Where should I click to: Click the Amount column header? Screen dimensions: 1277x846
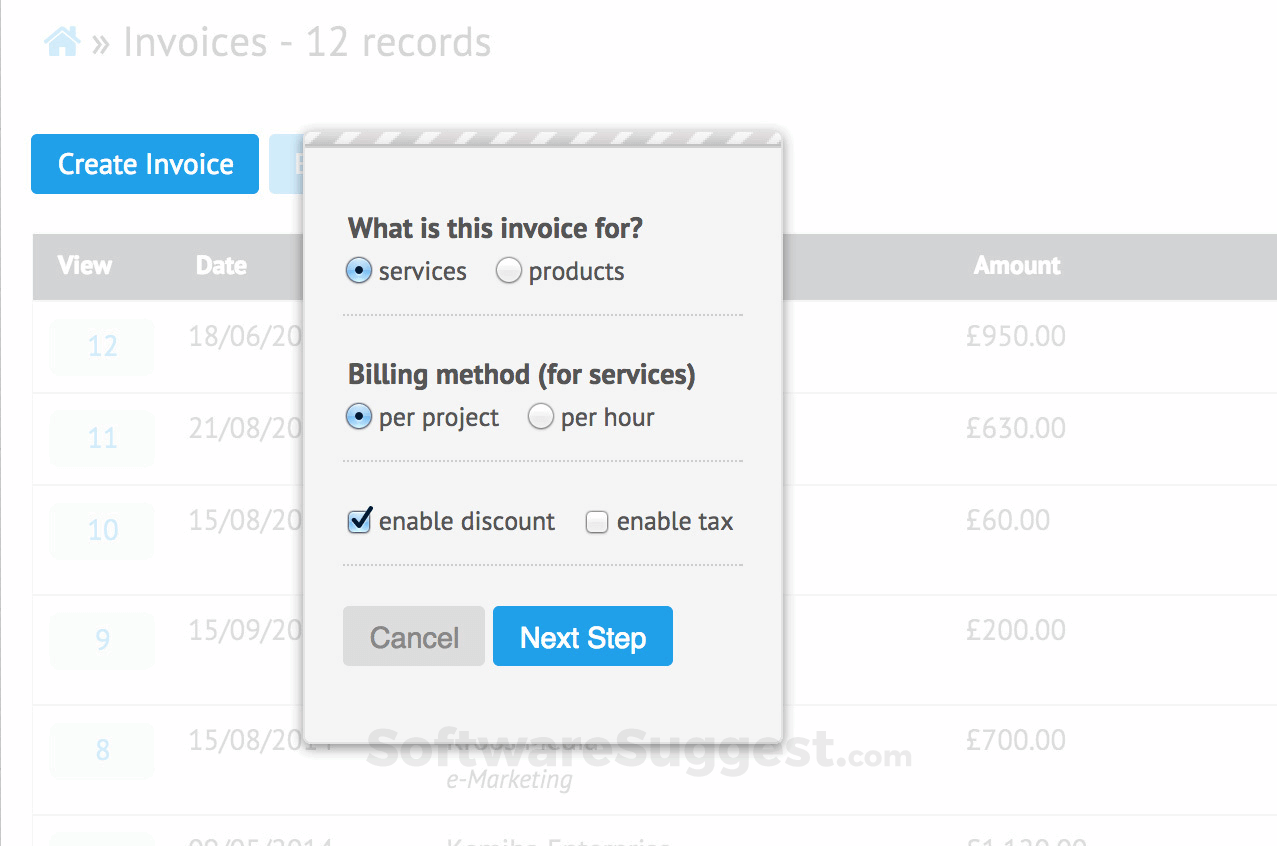(x=1017, y=266)
